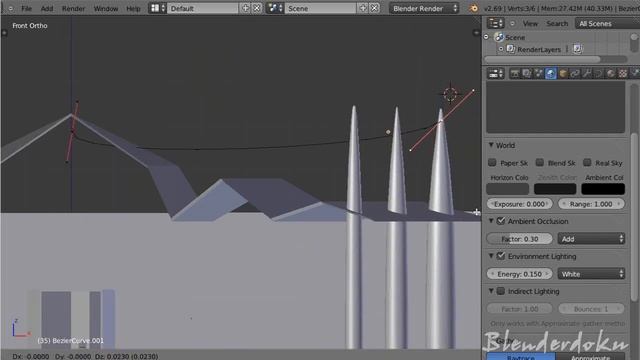The image size is (640, 360).
Task: Open the screen layout browser icon
Action: pyautogui.click(x=157, y=8)
